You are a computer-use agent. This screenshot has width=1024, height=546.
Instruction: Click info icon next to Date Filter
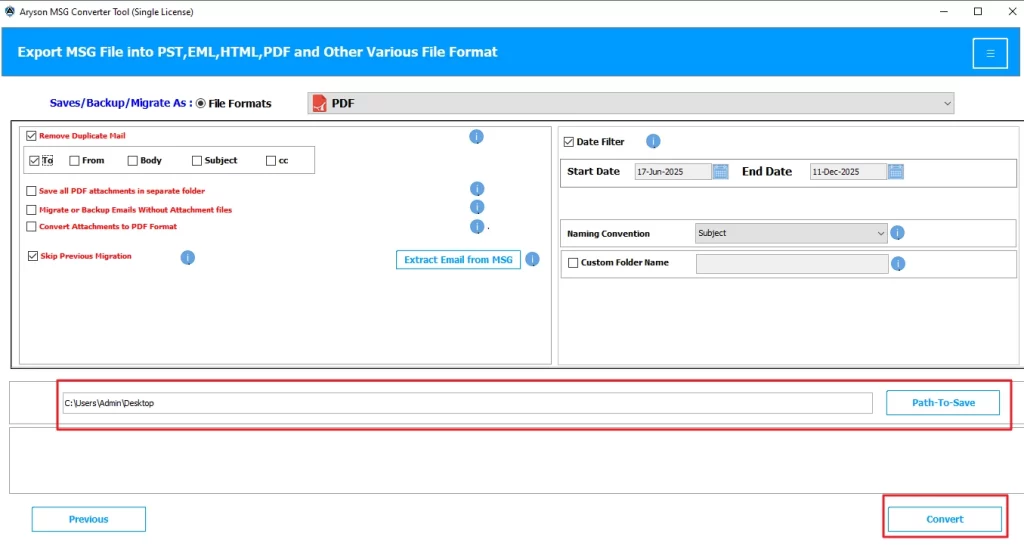click(653, 141)
